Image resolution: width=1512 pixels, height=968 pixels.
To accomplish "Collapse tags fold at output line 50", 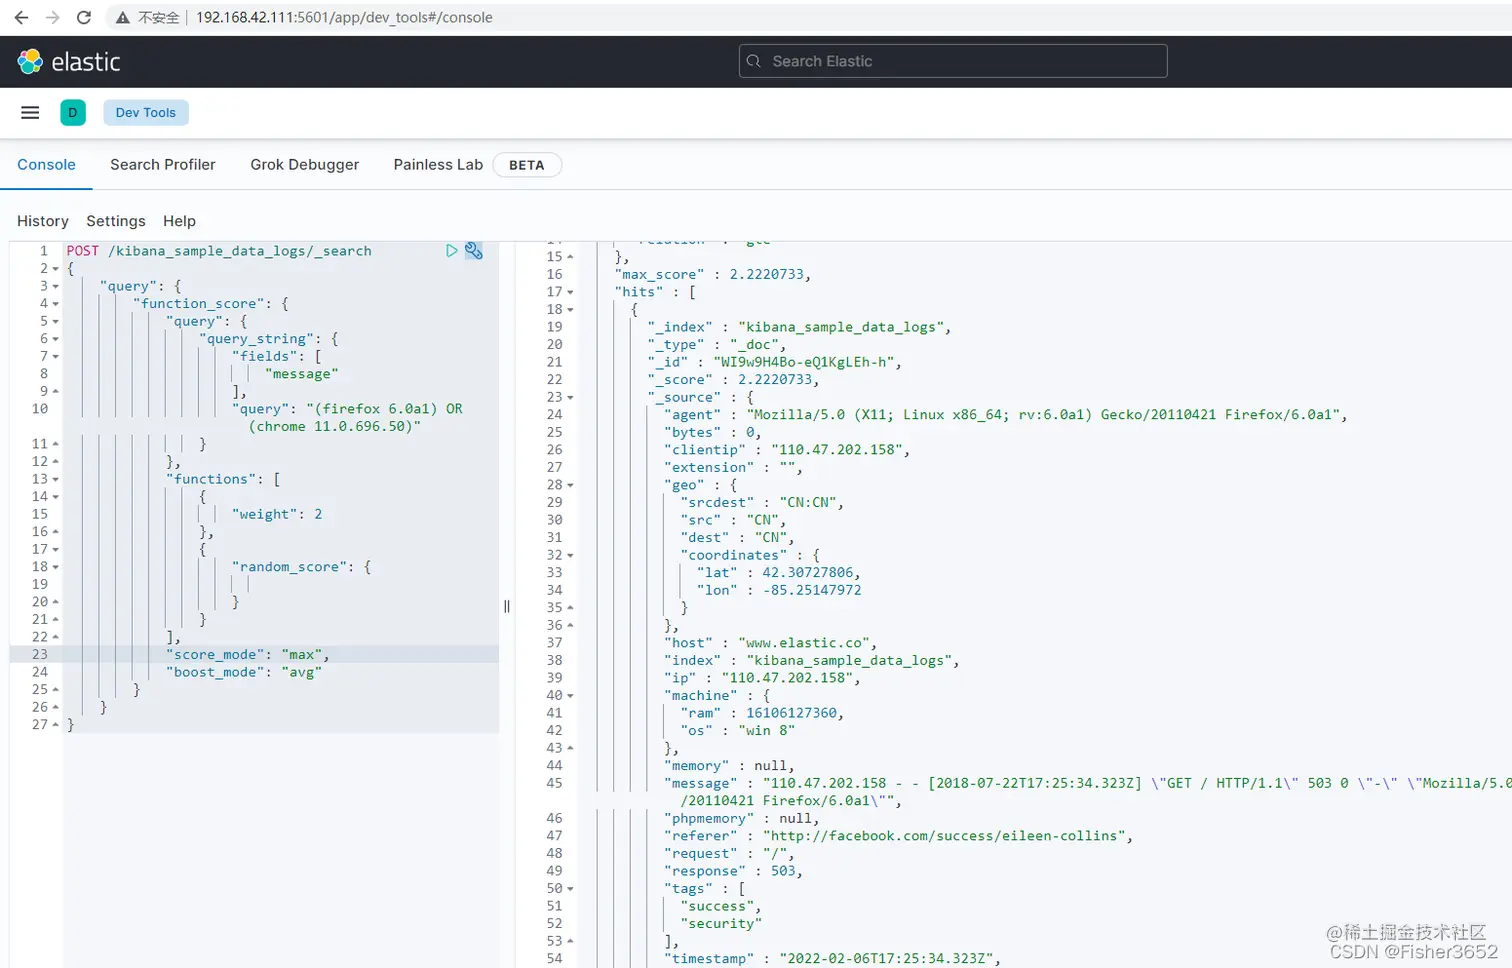I will click(571, 889).
